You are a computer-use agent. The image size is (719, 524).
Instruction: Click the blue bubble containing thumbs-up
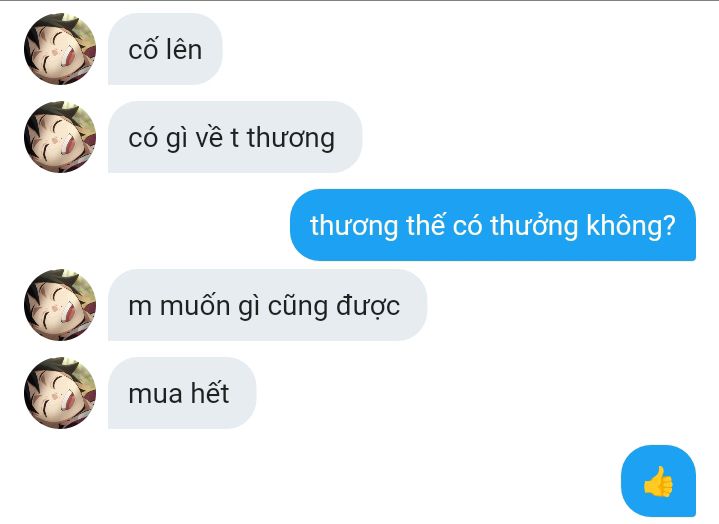pyautogui.click(x=658, y=481)
